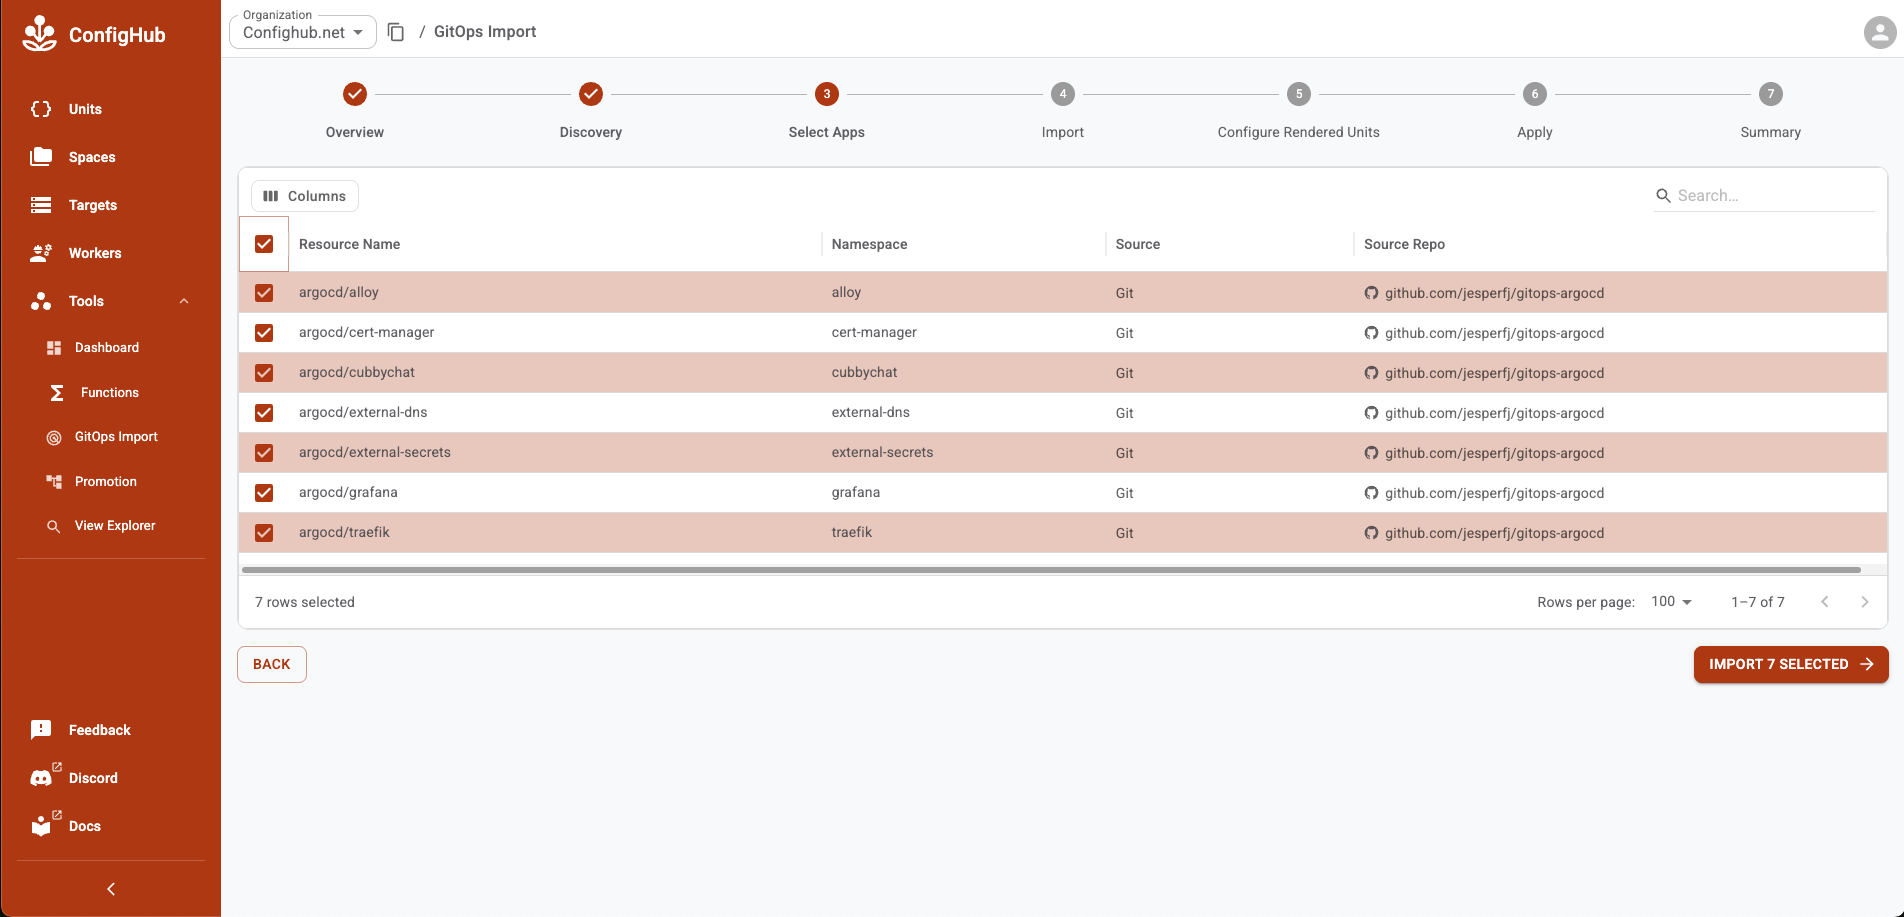Toggle the select-all checkbox in the table header

264,244
